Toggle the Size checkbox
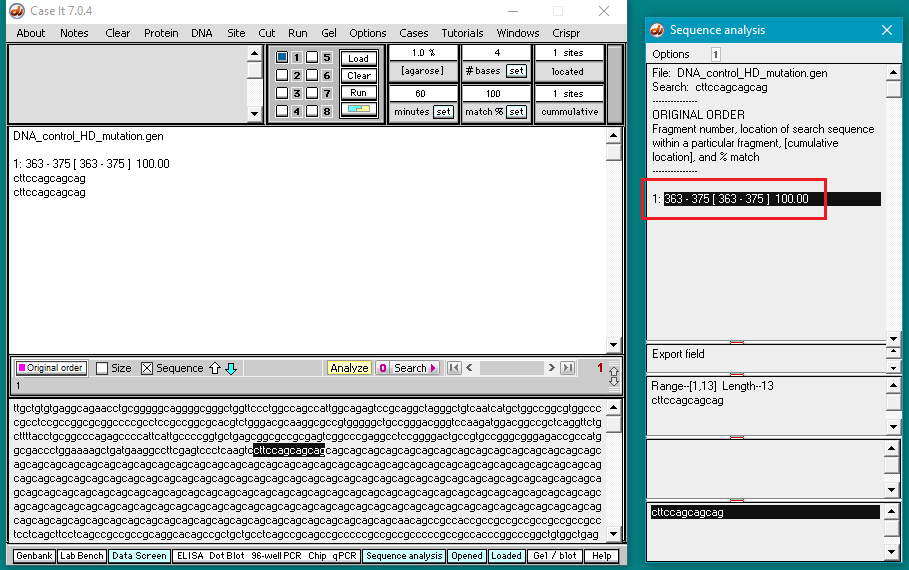 pyautogui.click(x=102, y=368)
